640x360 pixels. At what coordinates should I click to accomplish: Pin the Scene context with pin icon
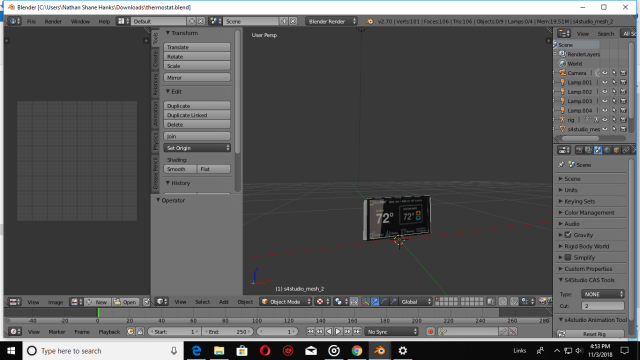tap(561, 165)
